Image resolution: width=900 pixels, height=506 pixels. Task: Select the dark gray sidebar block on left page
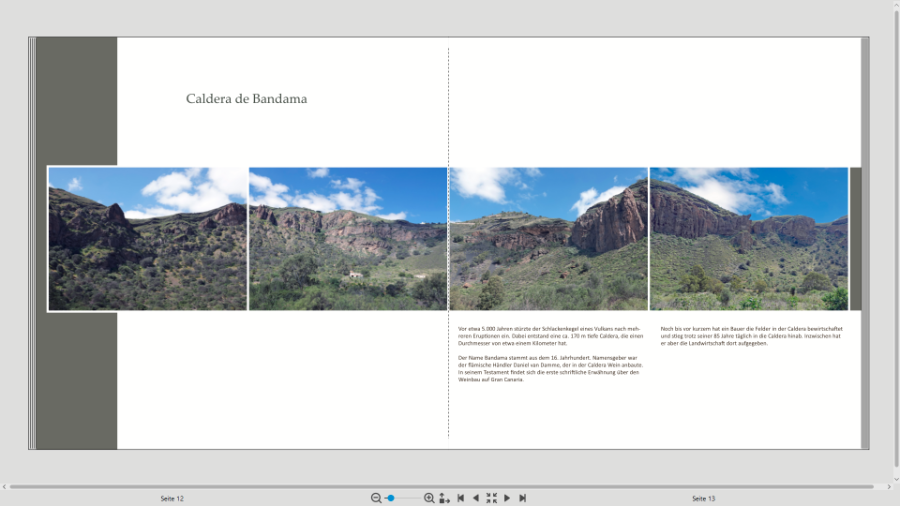tap(77, 243)
